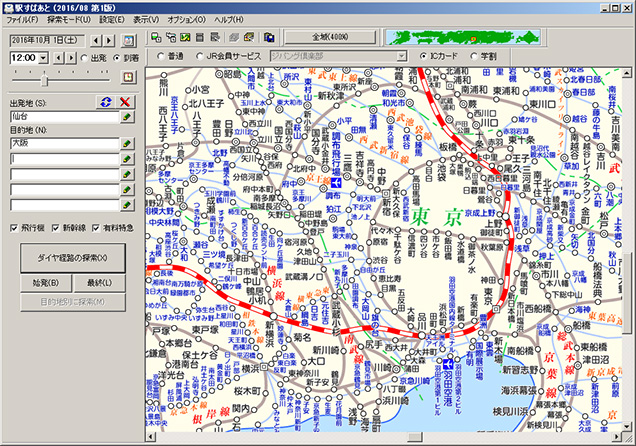Click pencil icon beside second destination field
Screen dimensions: 636x446
(127, 159)
